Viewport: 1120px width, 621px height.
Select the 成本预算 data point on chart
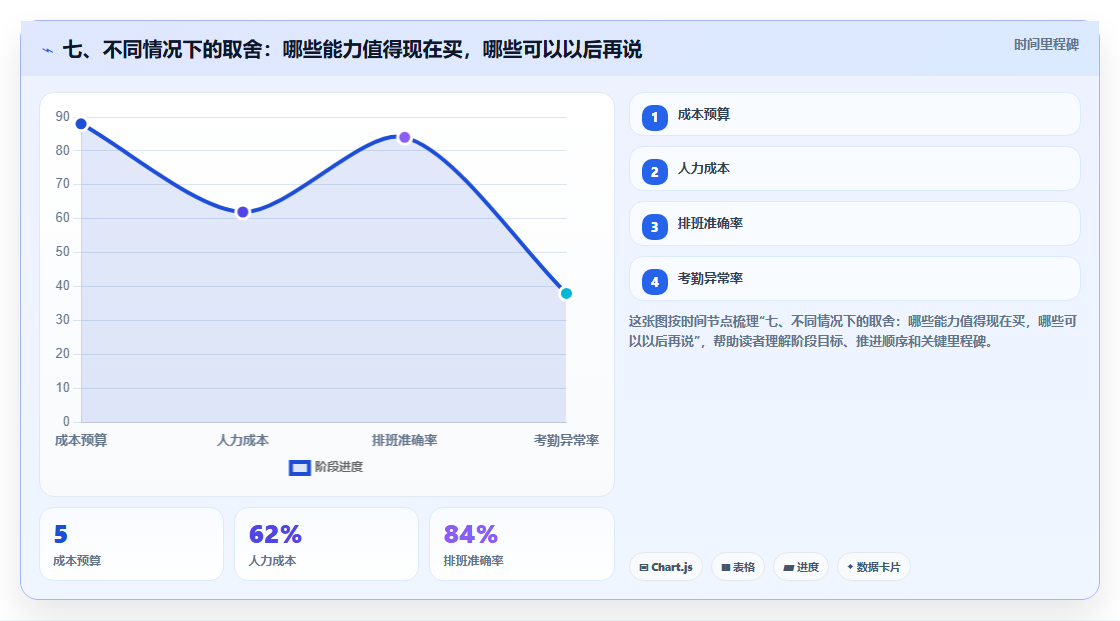point(81,124)
